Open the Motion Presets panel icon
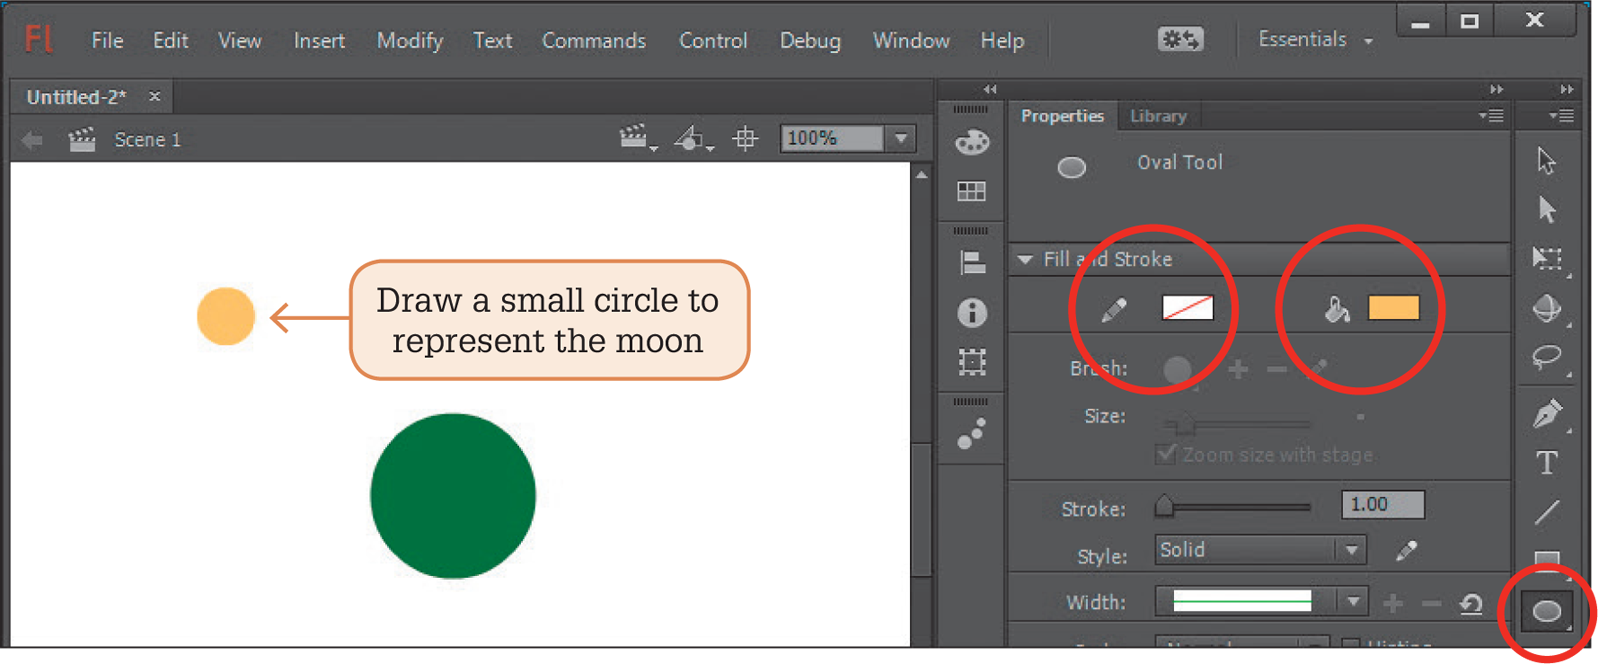Image resolution: width=1598 pixels, height=664 pixels. click(x=972, y=433)
